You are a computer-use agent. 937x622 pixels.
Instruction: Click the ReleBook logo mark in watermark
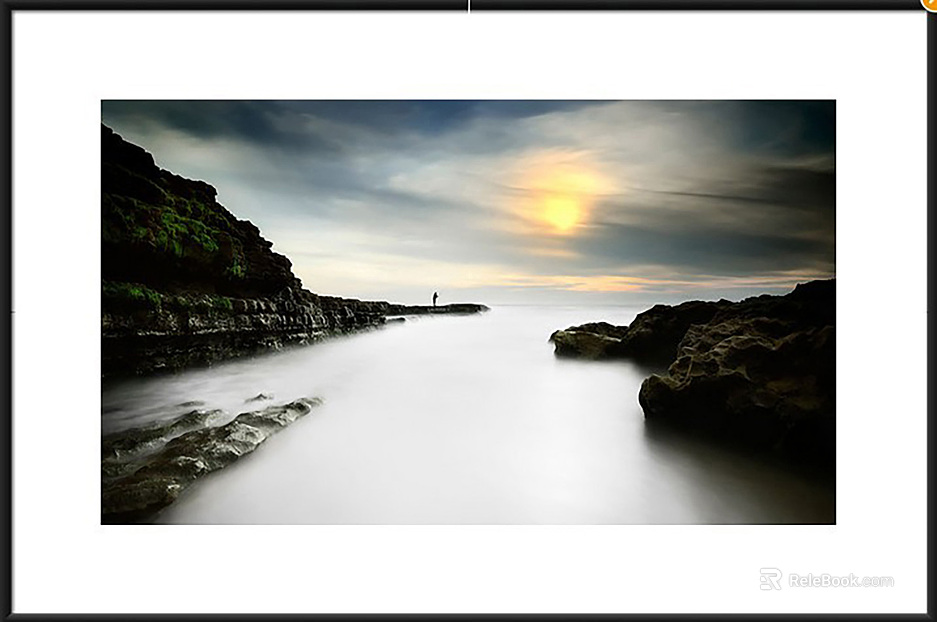click(x=770, y=579)
